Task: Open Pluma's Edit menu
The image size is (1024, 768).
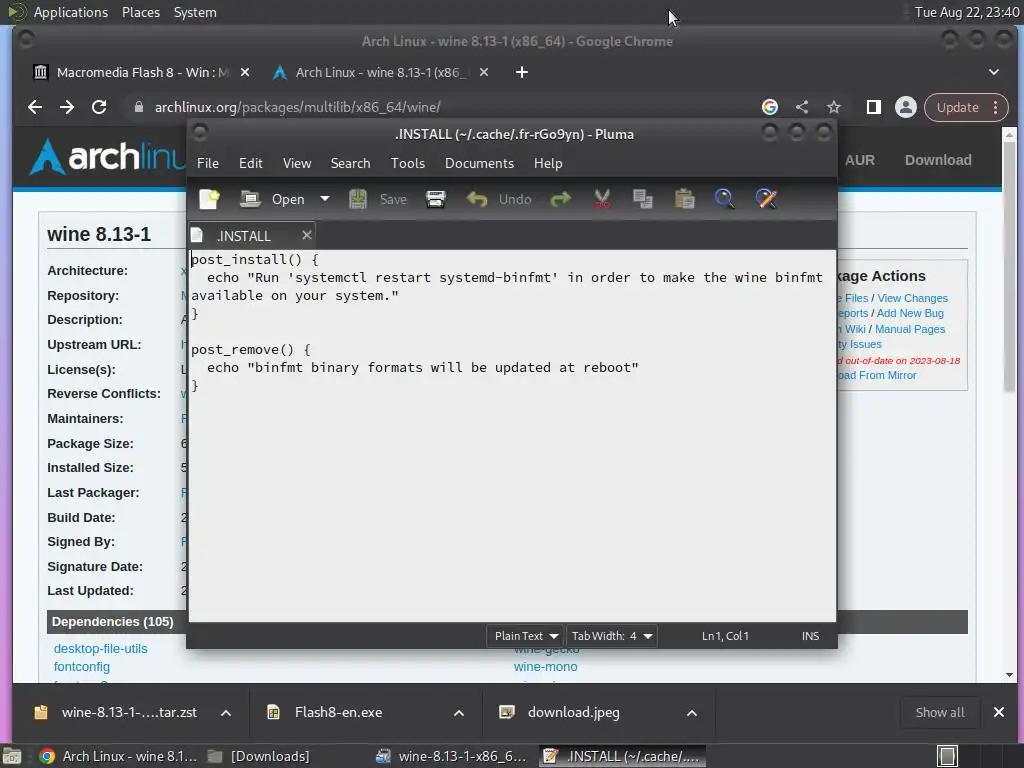Action: coord(250,163)
